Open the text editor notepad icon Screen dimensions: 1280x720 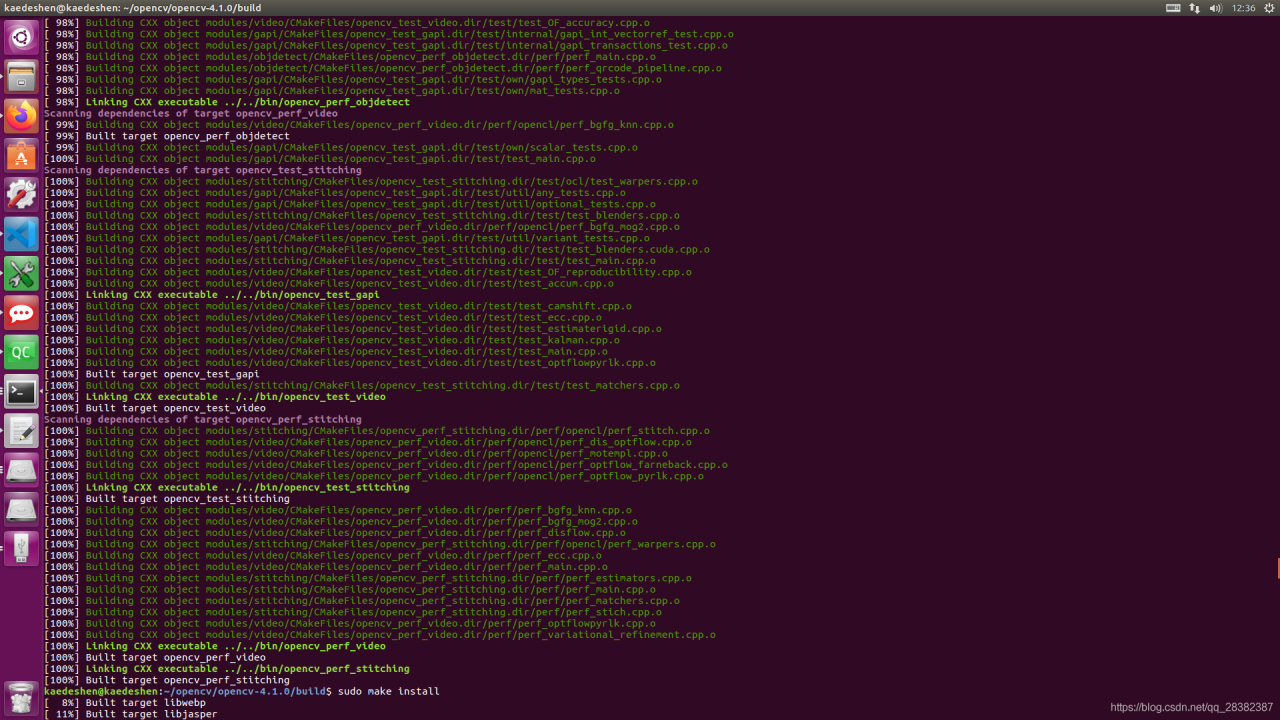21,431
